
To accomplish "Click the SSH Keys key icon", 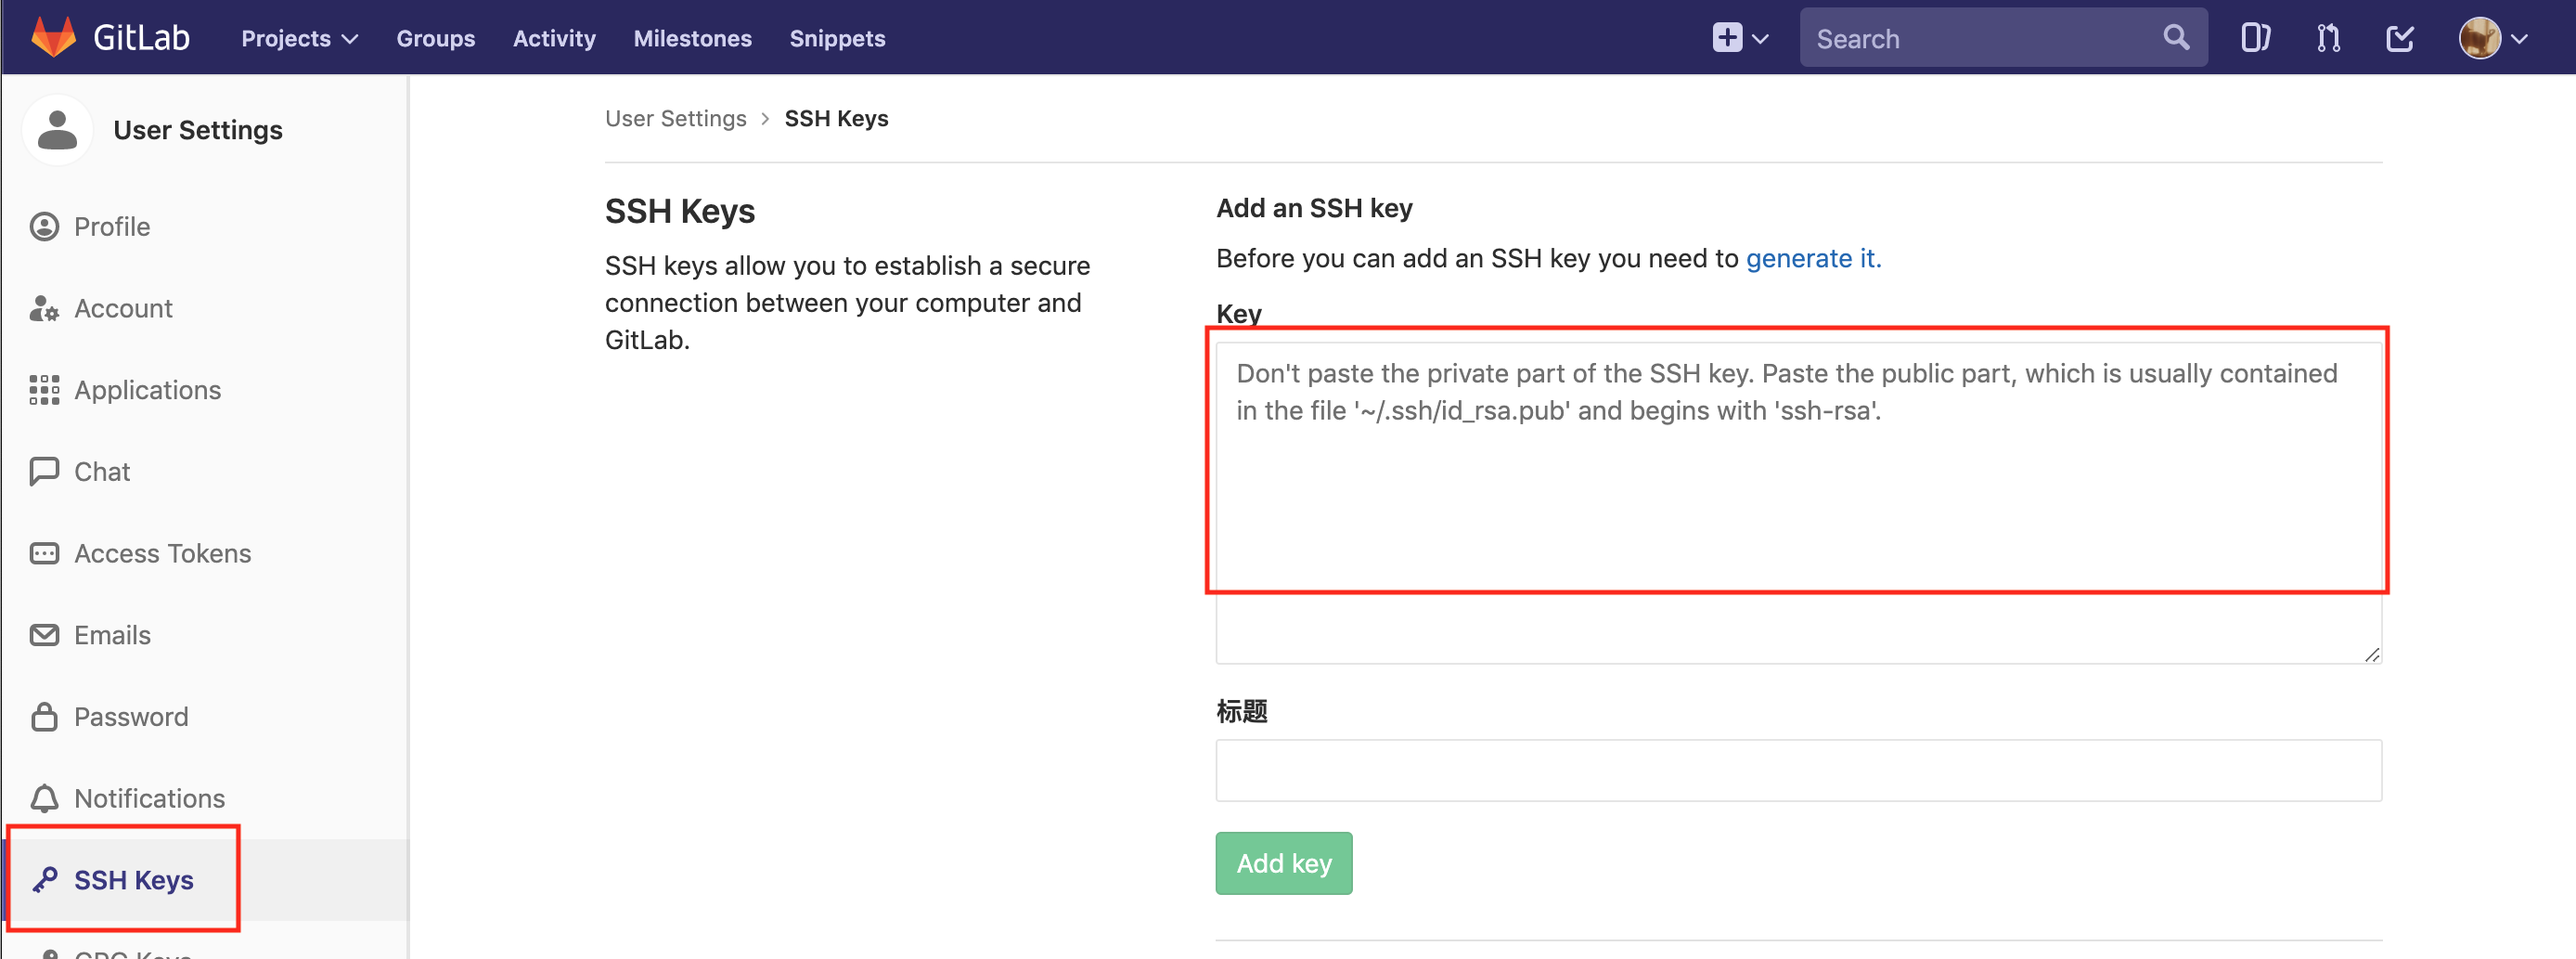I will [x=44, y=880].
